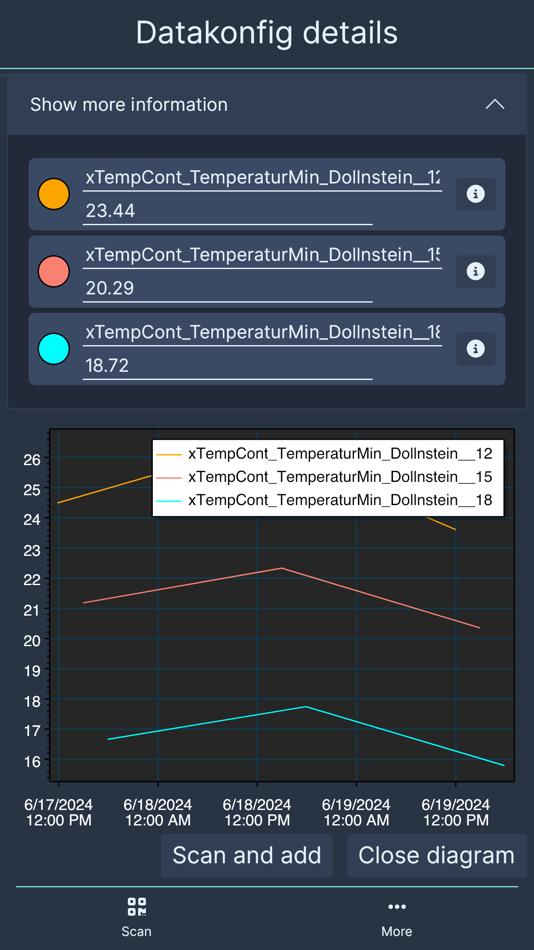Collapse the Show more information section
Image resolution: width=534 pixels, height=950 pixels.
pos(495,104)
